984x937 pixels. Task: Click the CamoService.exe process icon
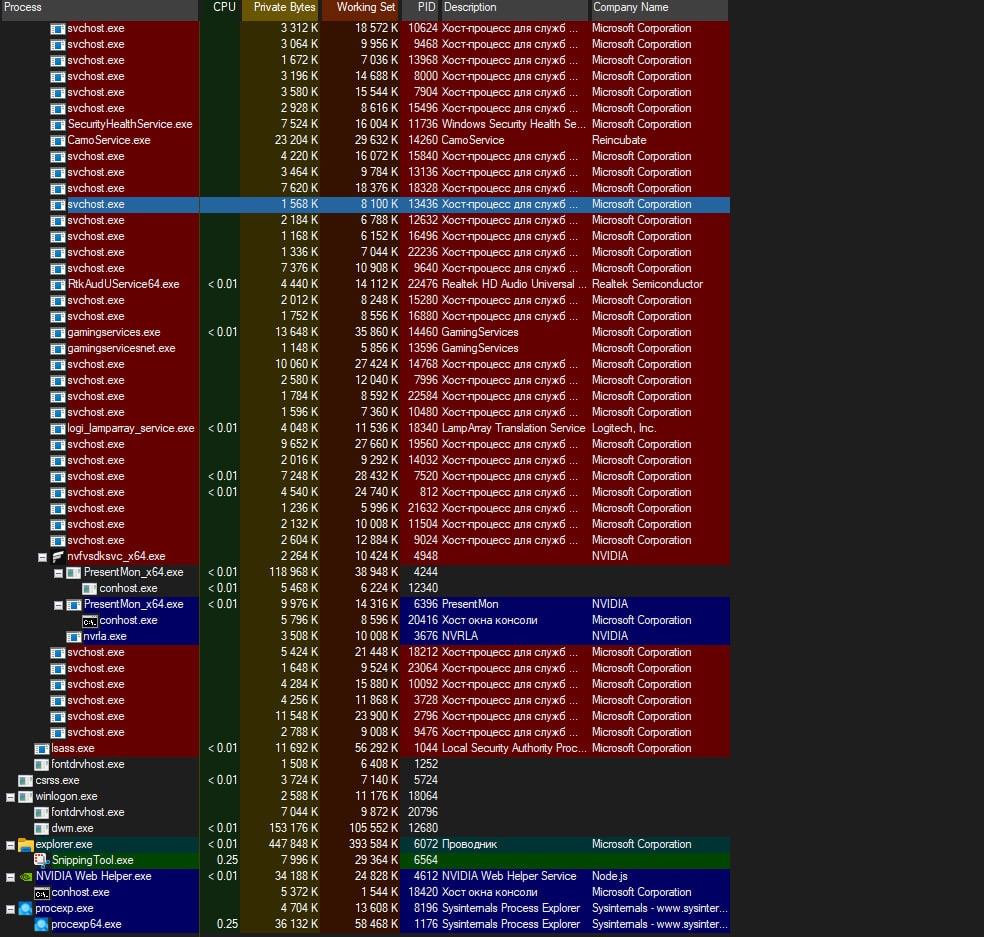tap(58, 141)
